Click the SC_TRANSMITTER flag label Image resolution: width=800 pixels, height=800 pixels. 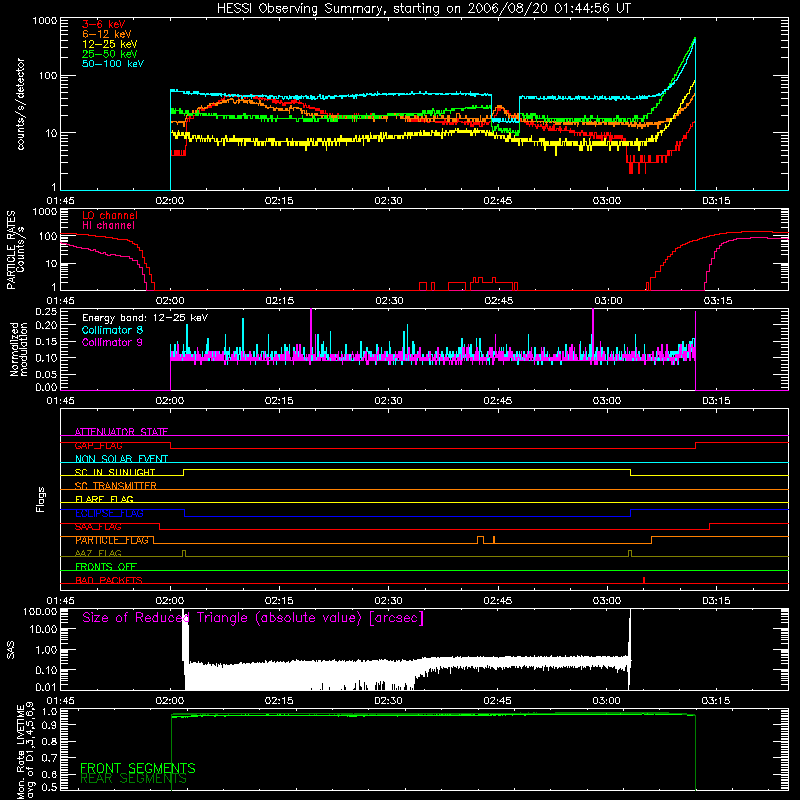pyautogui.click(x=116, y=486)
